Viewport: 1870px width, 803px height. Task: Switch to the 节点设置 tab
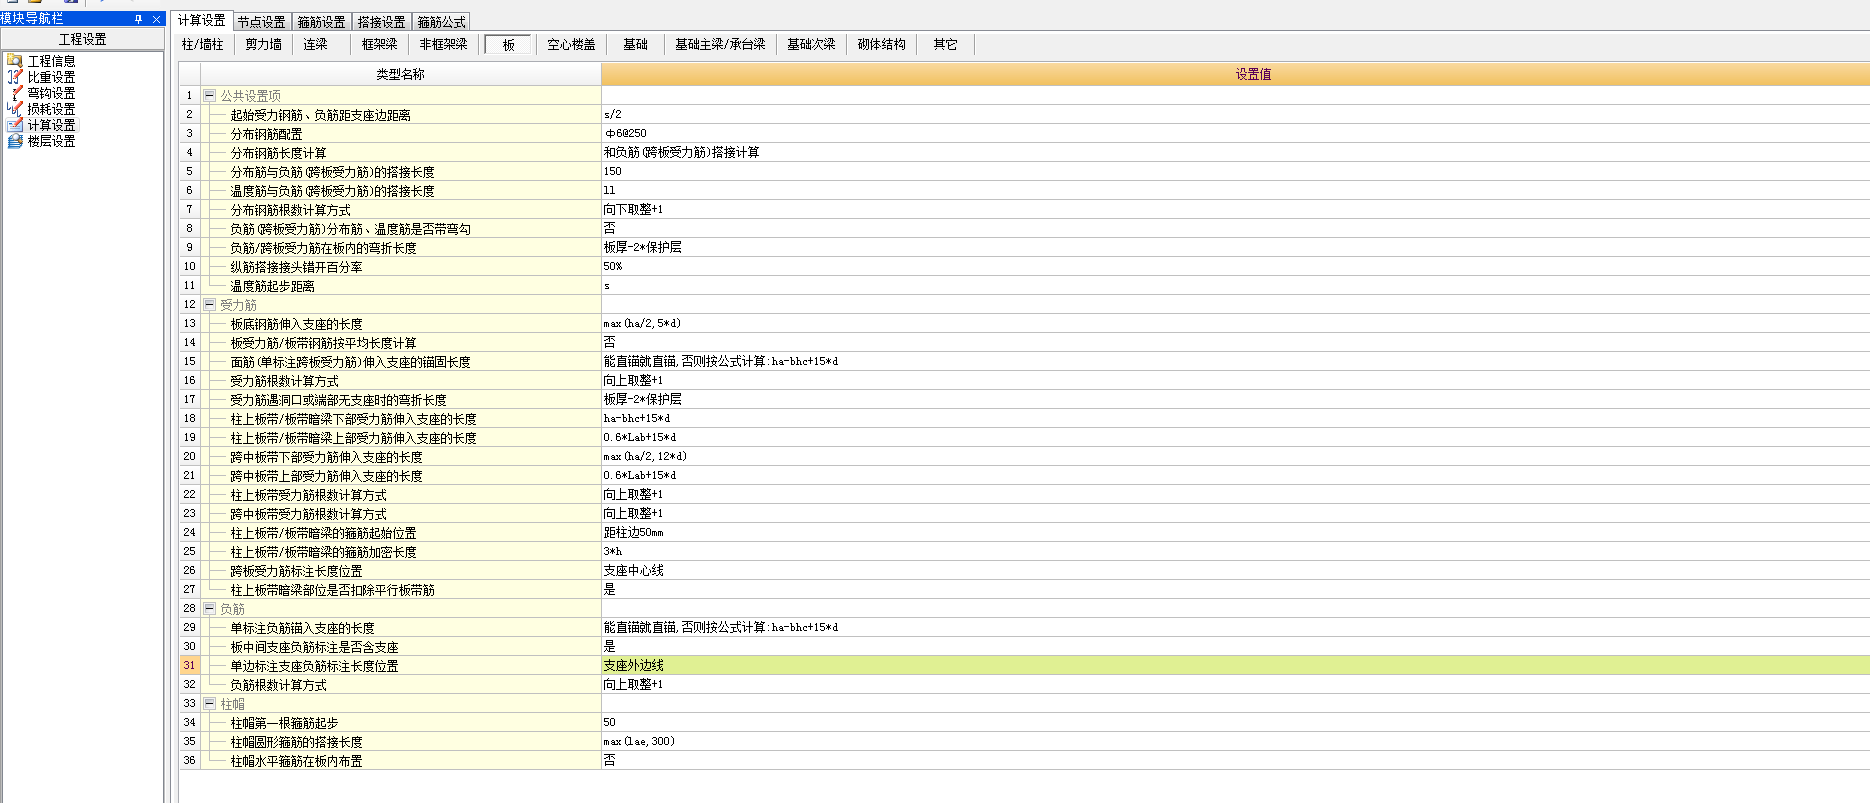(x=262, y=22)
